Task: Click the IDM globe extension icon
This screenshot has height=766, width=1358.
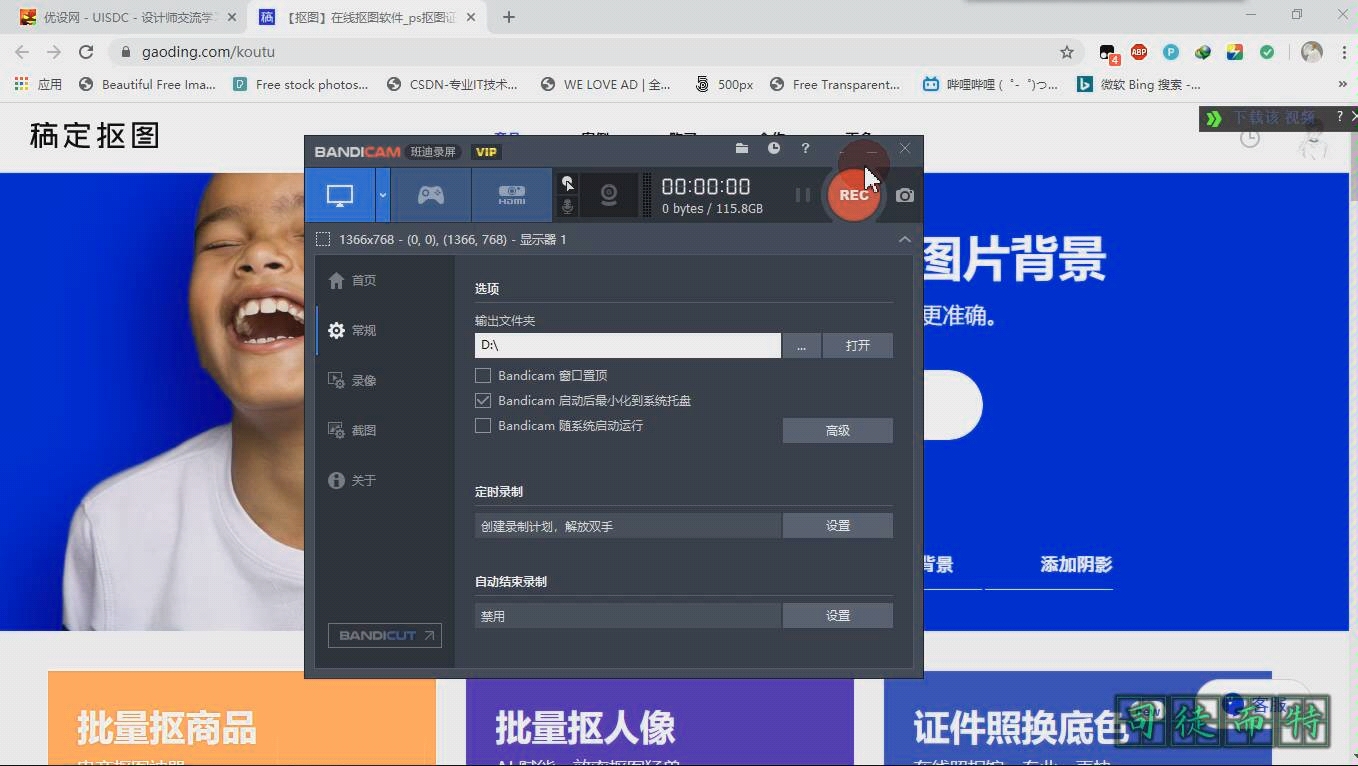Action: pyautogui.click(x=1203, y=52)
